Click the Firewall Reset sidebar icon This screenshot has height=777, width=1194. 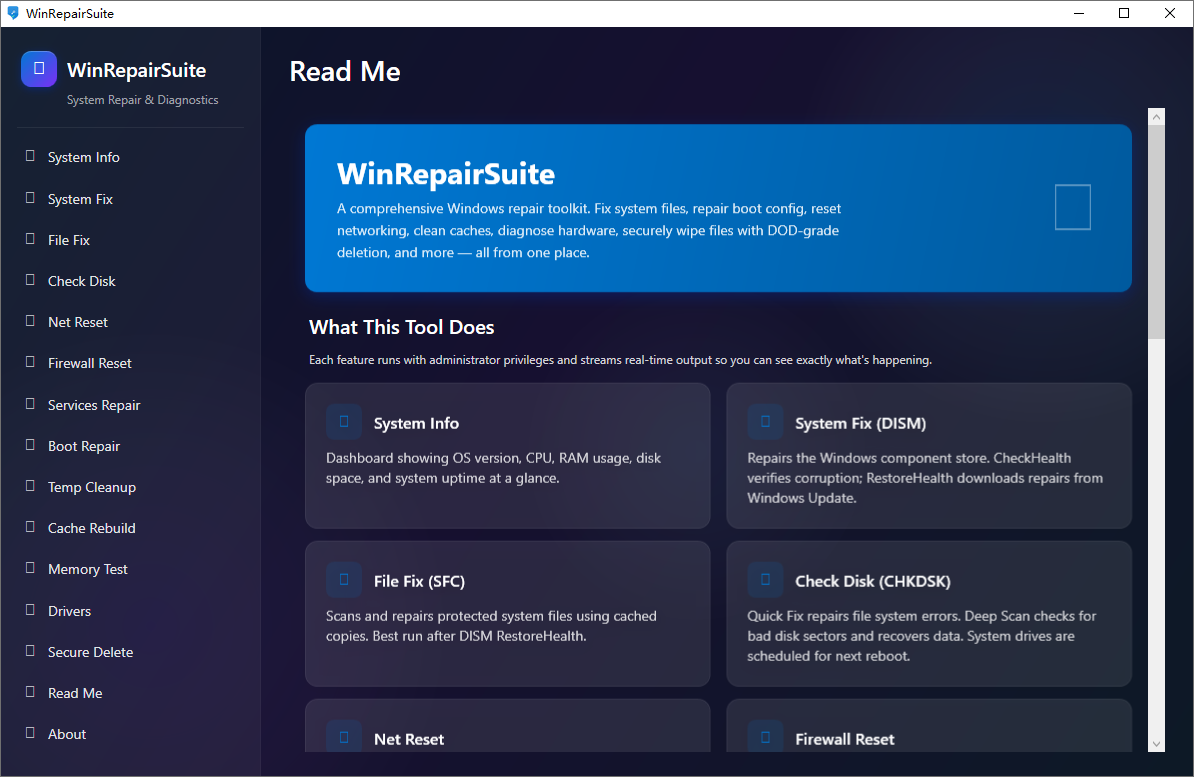pos(30,362)
